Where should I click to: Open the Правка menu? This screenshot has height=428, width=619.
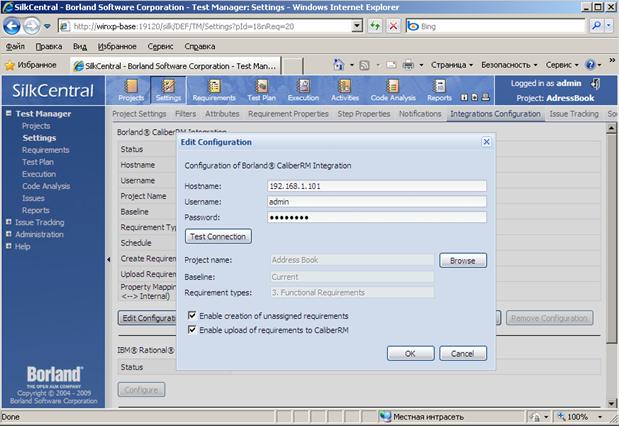point(49,47)
